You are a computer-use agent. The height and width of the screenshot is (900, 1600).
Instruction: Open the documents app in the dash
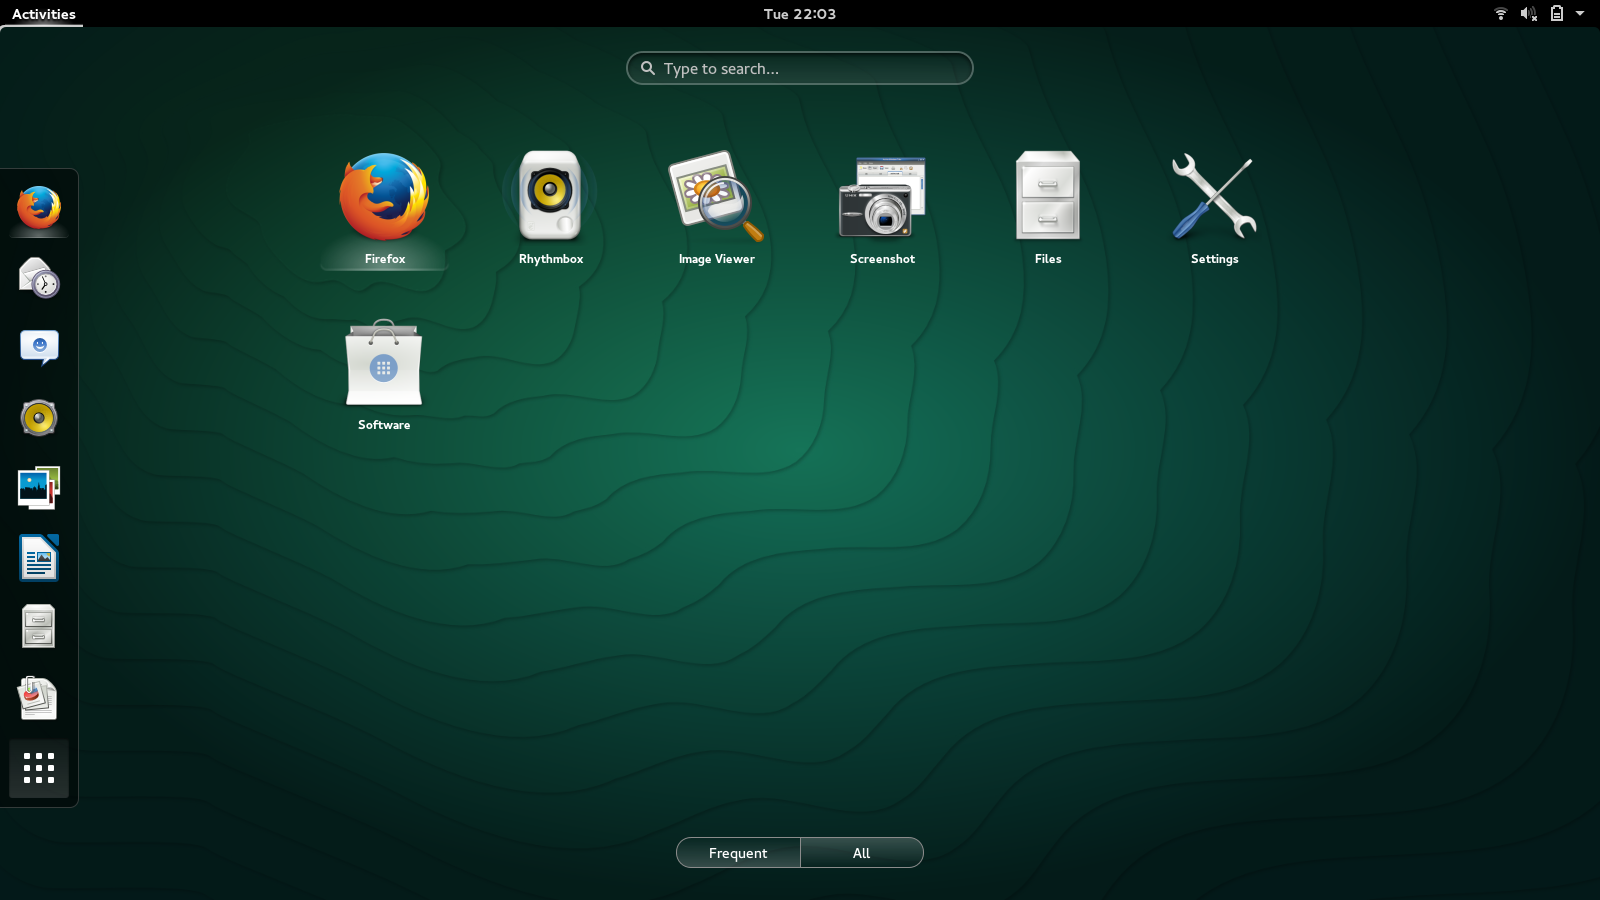(x=39, y=698)
